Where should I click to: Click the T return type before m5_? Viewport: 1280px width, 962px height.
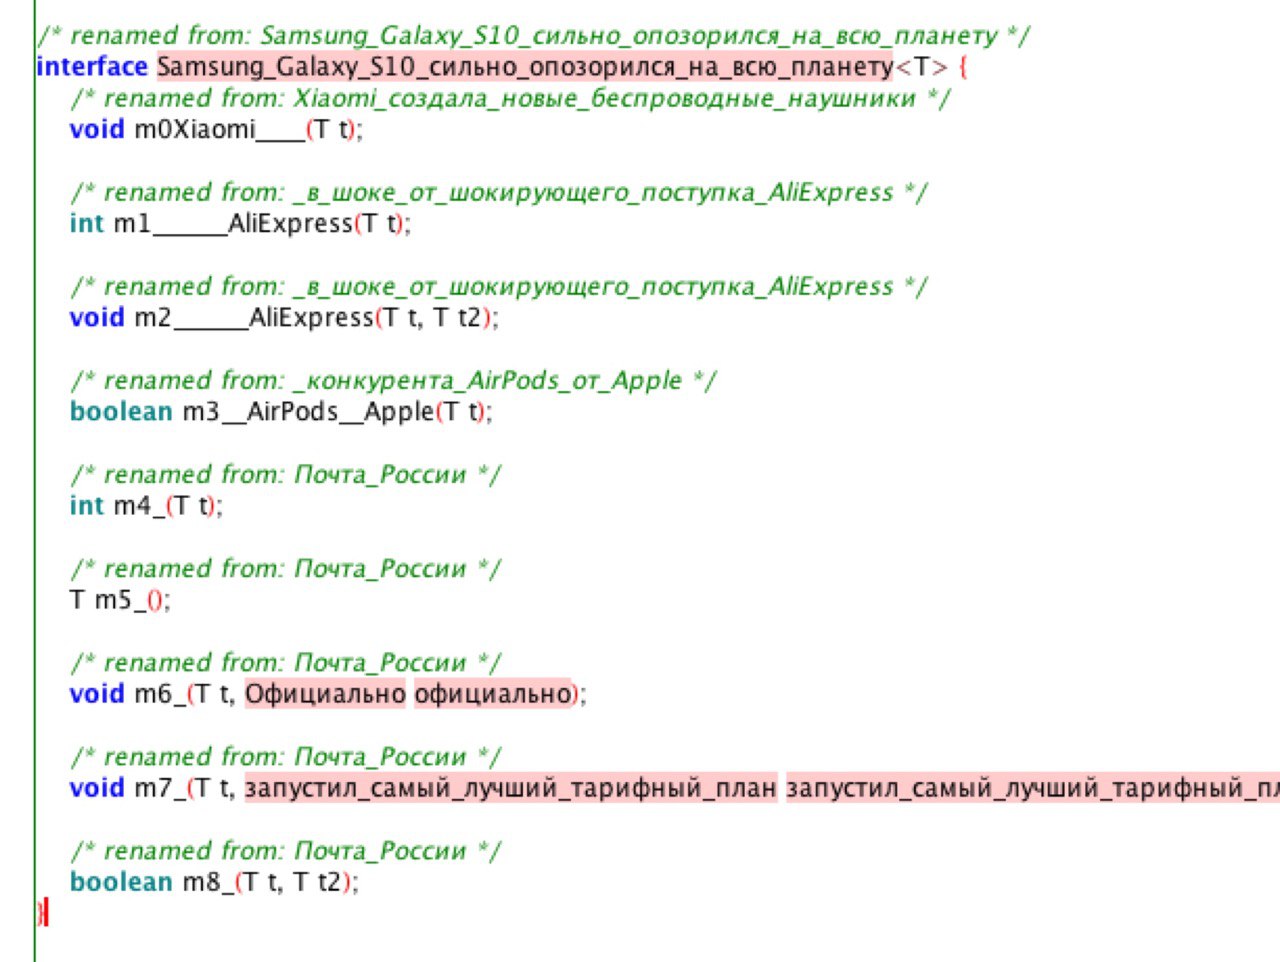77,600
